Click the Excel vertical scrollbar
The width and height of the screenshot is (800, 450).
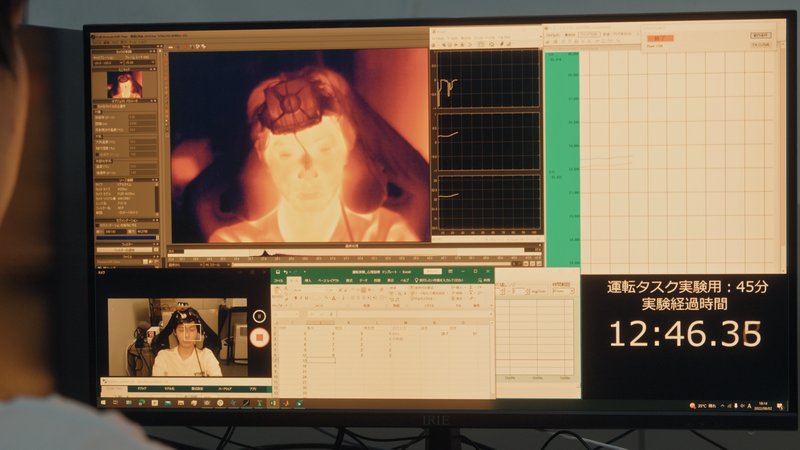(492, 357)
